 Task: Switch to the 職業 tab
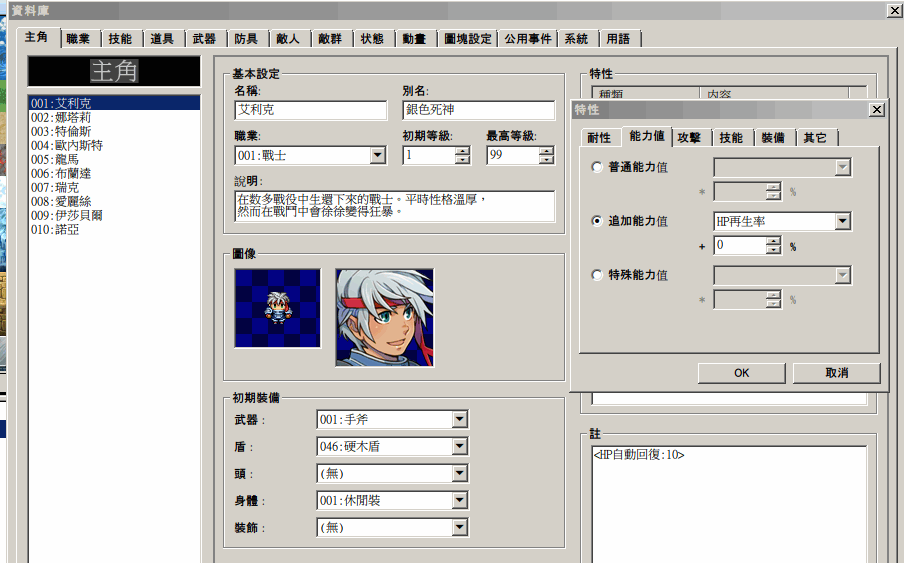[78, 39]
